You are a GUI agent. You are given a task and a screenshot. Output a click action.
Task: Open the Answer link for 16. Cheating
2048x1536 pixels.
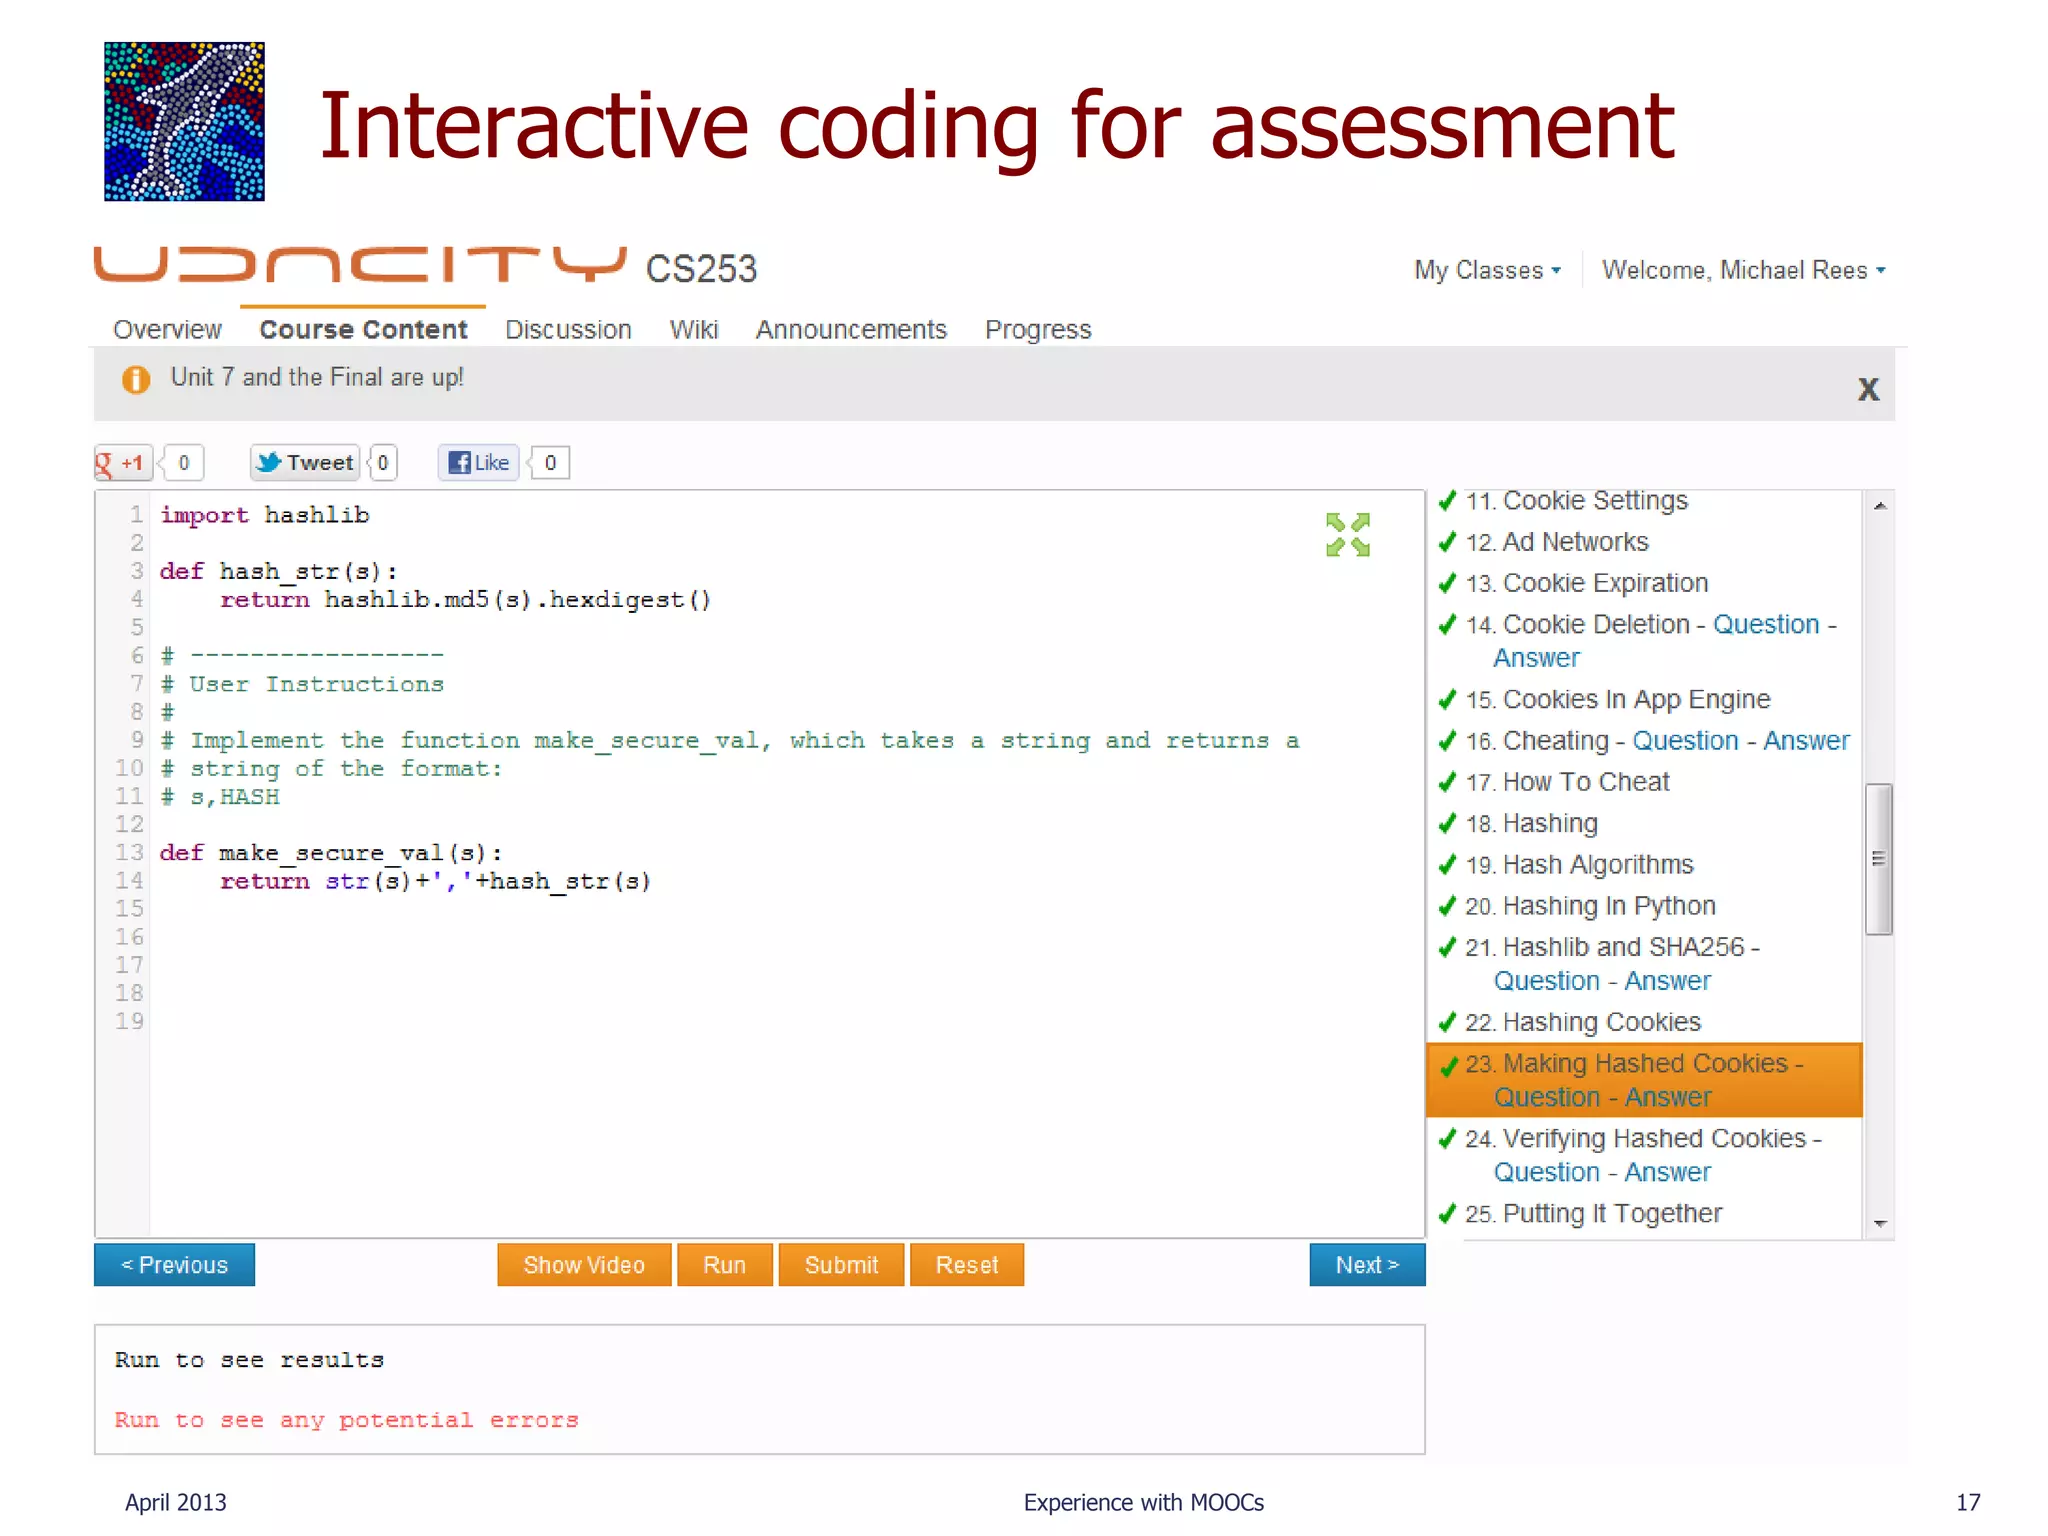tap(1806, 740)
